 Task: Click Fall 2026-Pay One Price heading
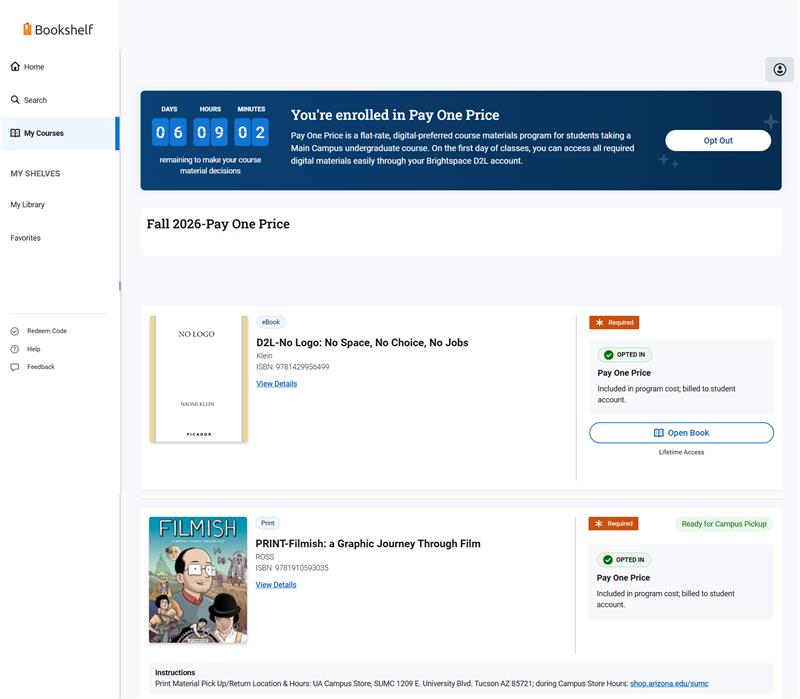218,224
